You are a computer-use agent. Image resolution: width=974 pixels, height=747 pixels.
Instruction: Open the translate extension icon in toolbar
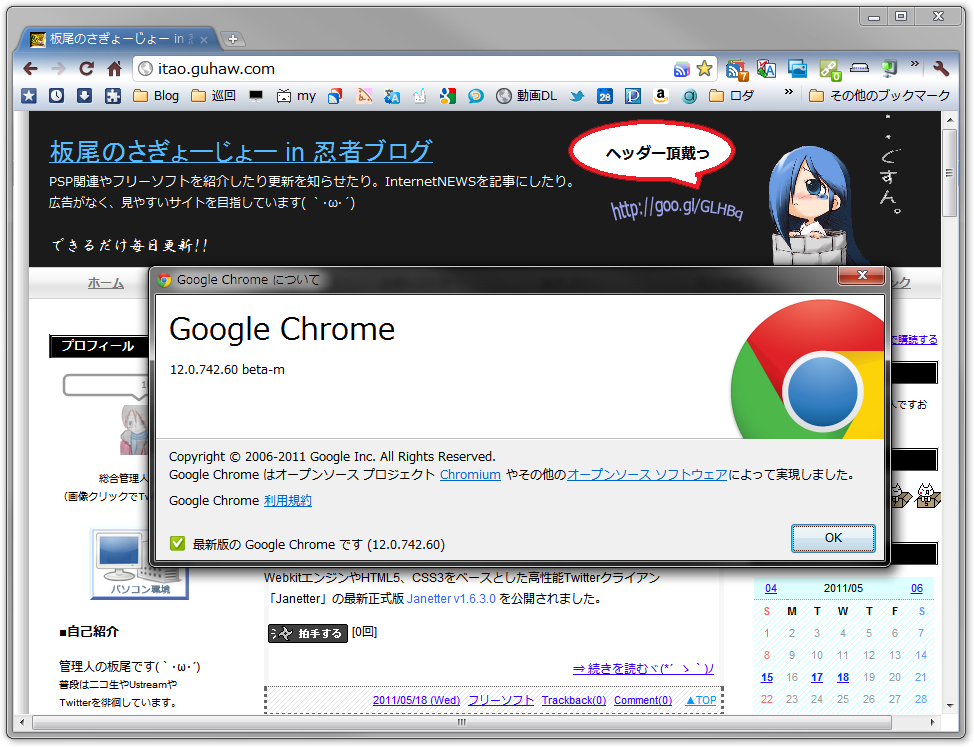767,69
